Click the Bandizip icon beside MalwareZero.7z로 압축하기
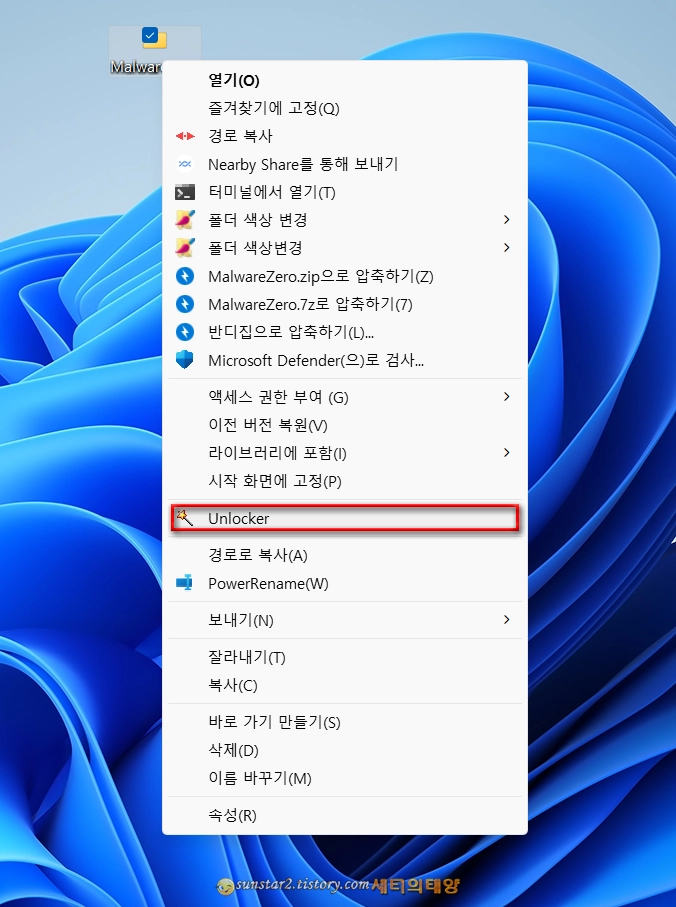This screenshot has height=907, width=676. click(x=185, y=304)
